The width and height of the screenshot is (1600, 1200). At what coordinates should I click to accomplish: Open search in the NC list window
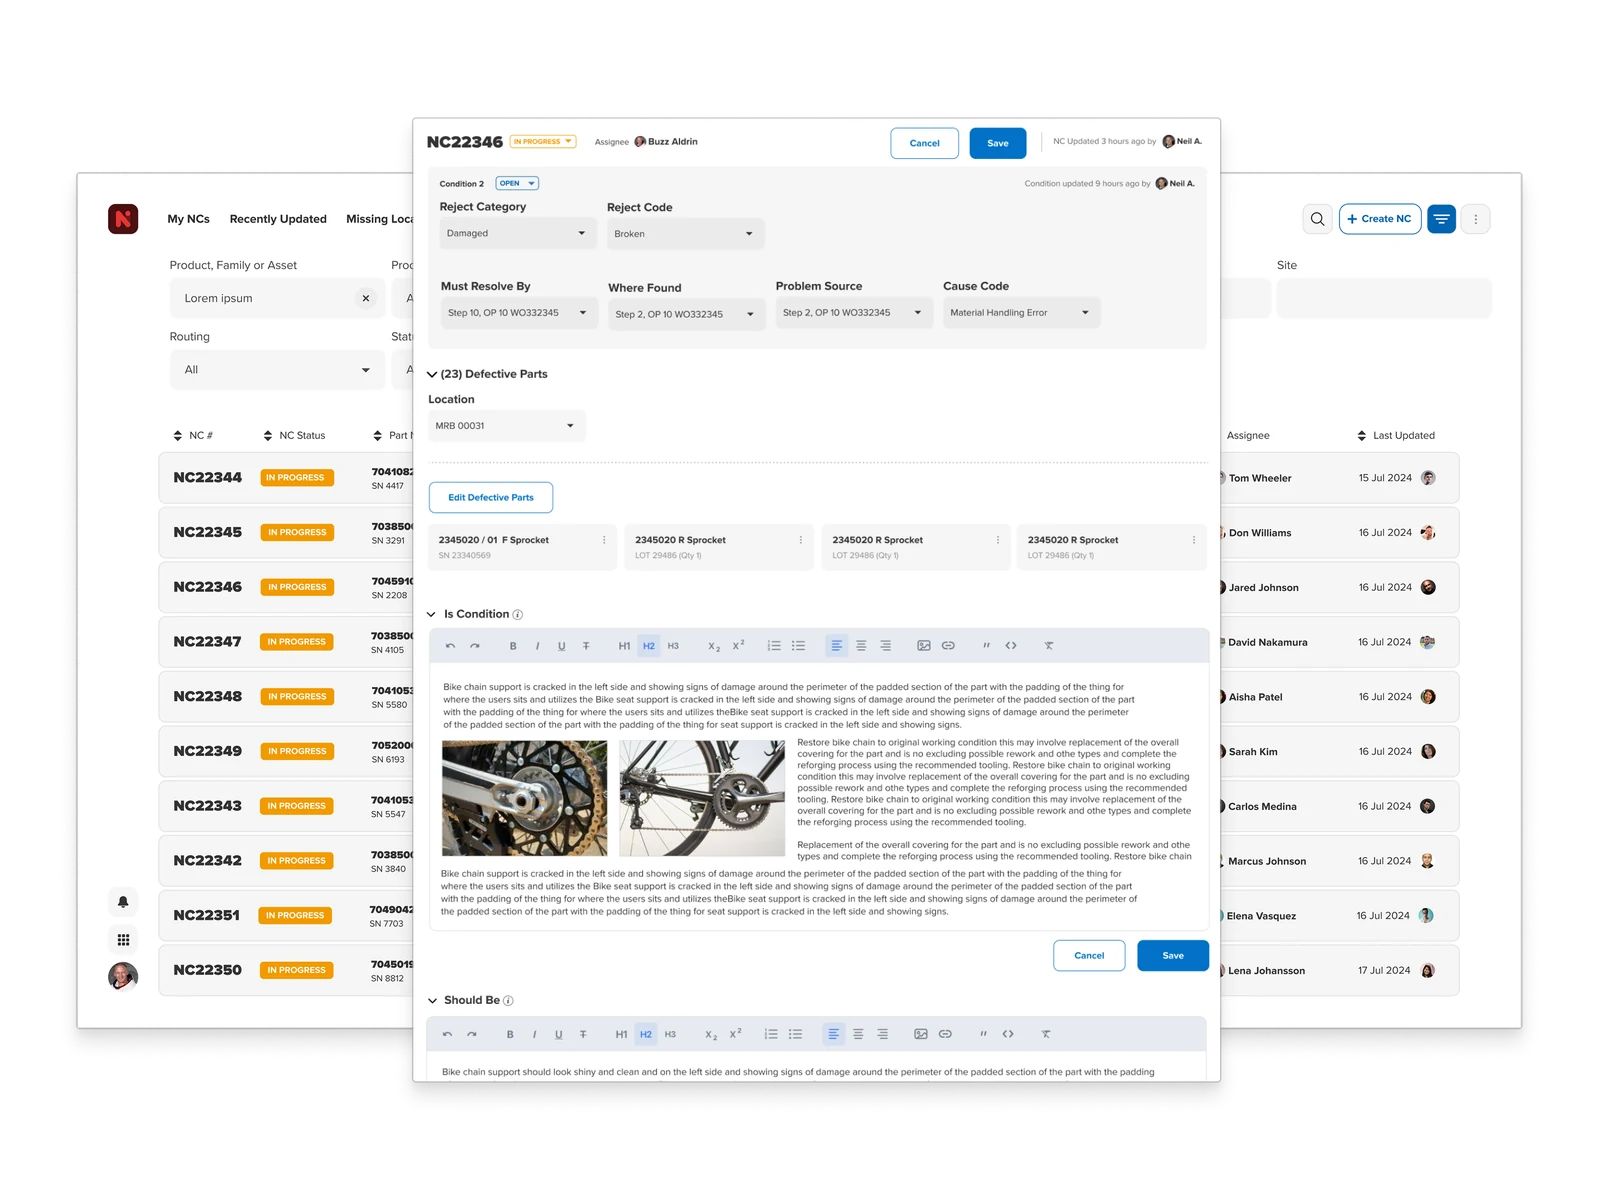(1318, 219)
